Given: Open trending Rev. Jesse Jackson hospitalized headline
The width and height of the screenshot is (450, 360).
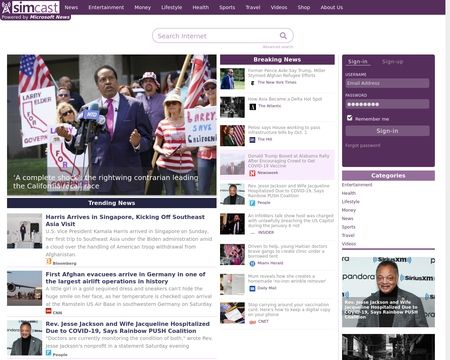Looking at the screenshot, I should (x=128, y=327).
